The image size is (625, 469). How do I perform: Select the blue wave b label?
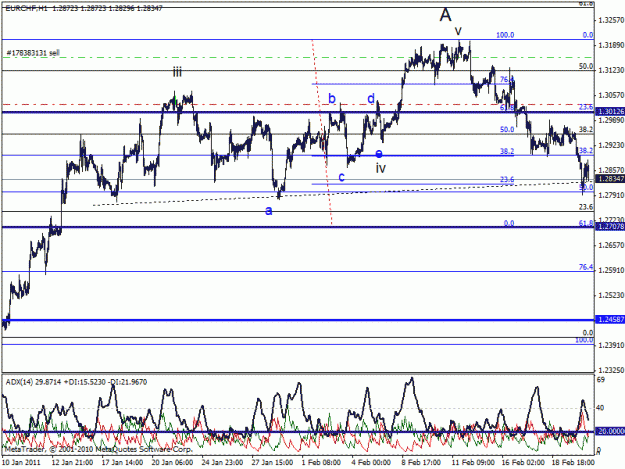tap(332, 98)
